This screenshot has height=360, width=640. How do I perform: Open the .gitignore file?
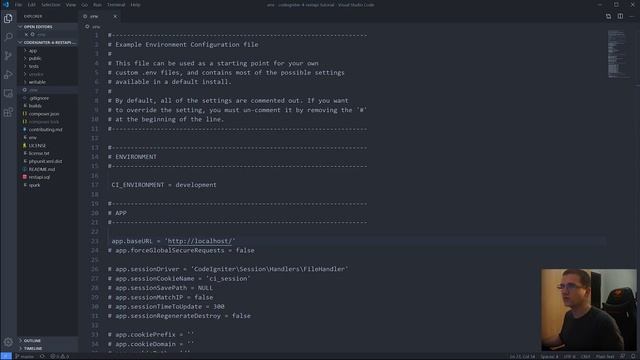pos(48,98)
